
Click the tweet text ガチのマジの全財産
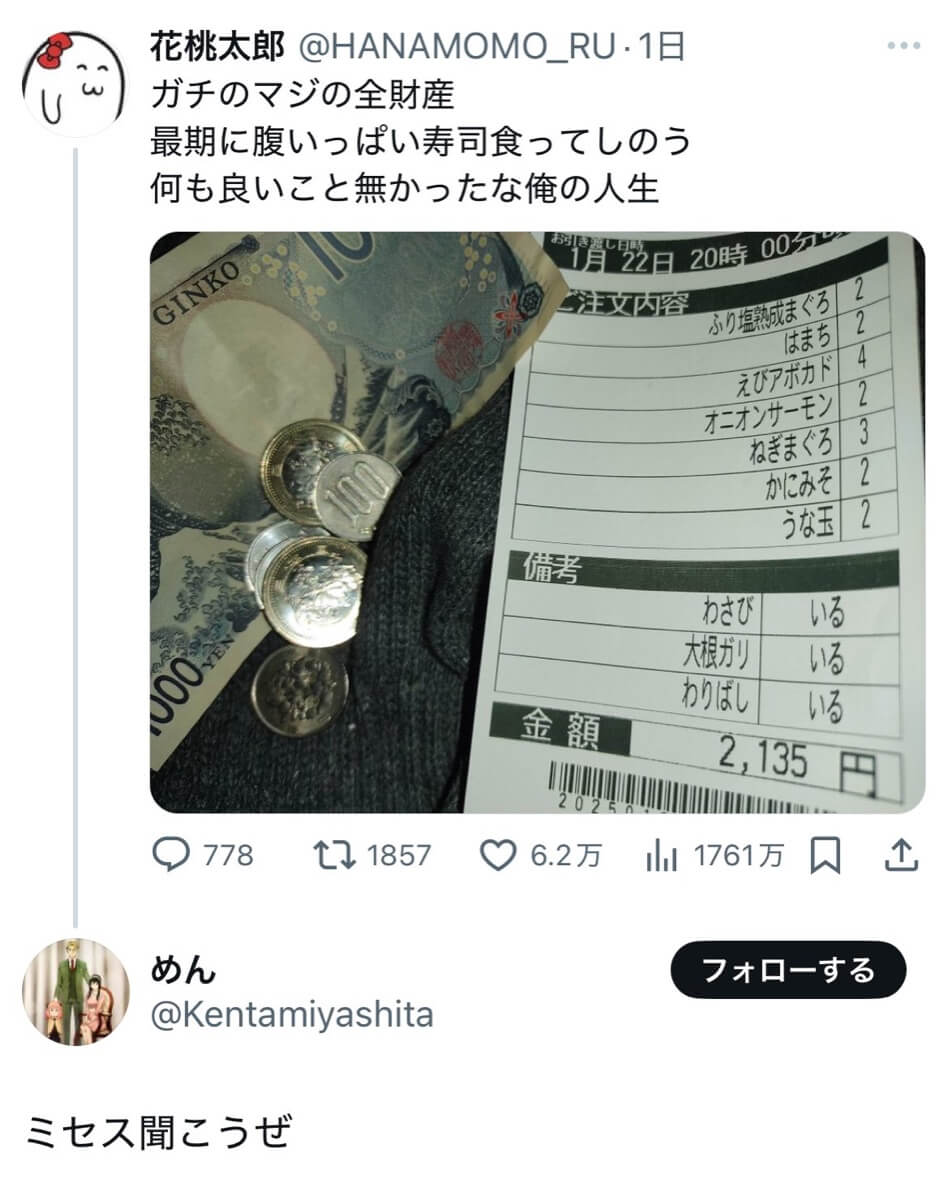coord(302,95)
